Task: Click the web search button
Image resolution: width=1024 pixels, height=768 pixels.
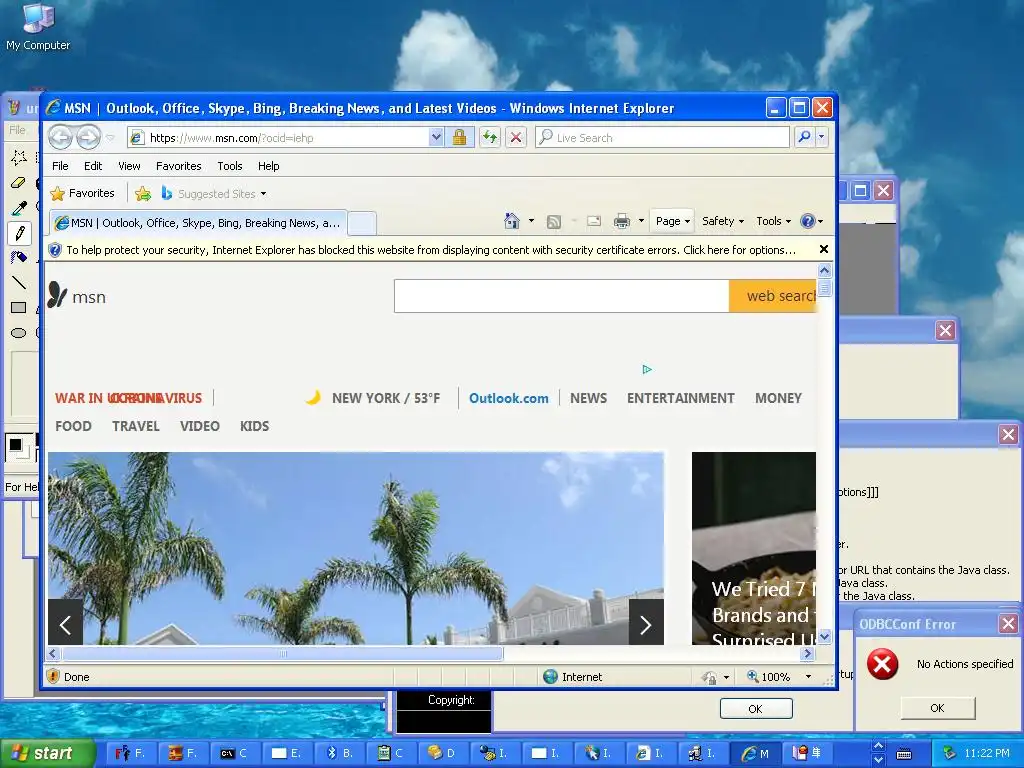Action: coord(773,296)
